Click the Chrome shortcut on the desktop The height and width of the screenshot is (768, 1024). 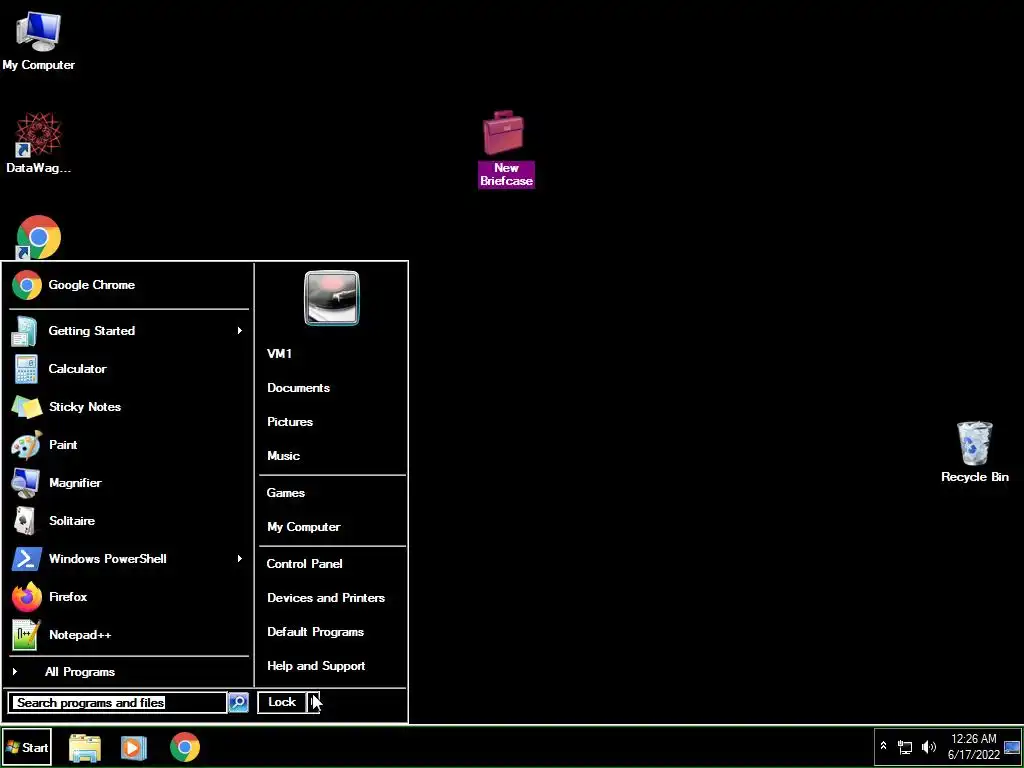pyautogui.click(x=39, y=237)
